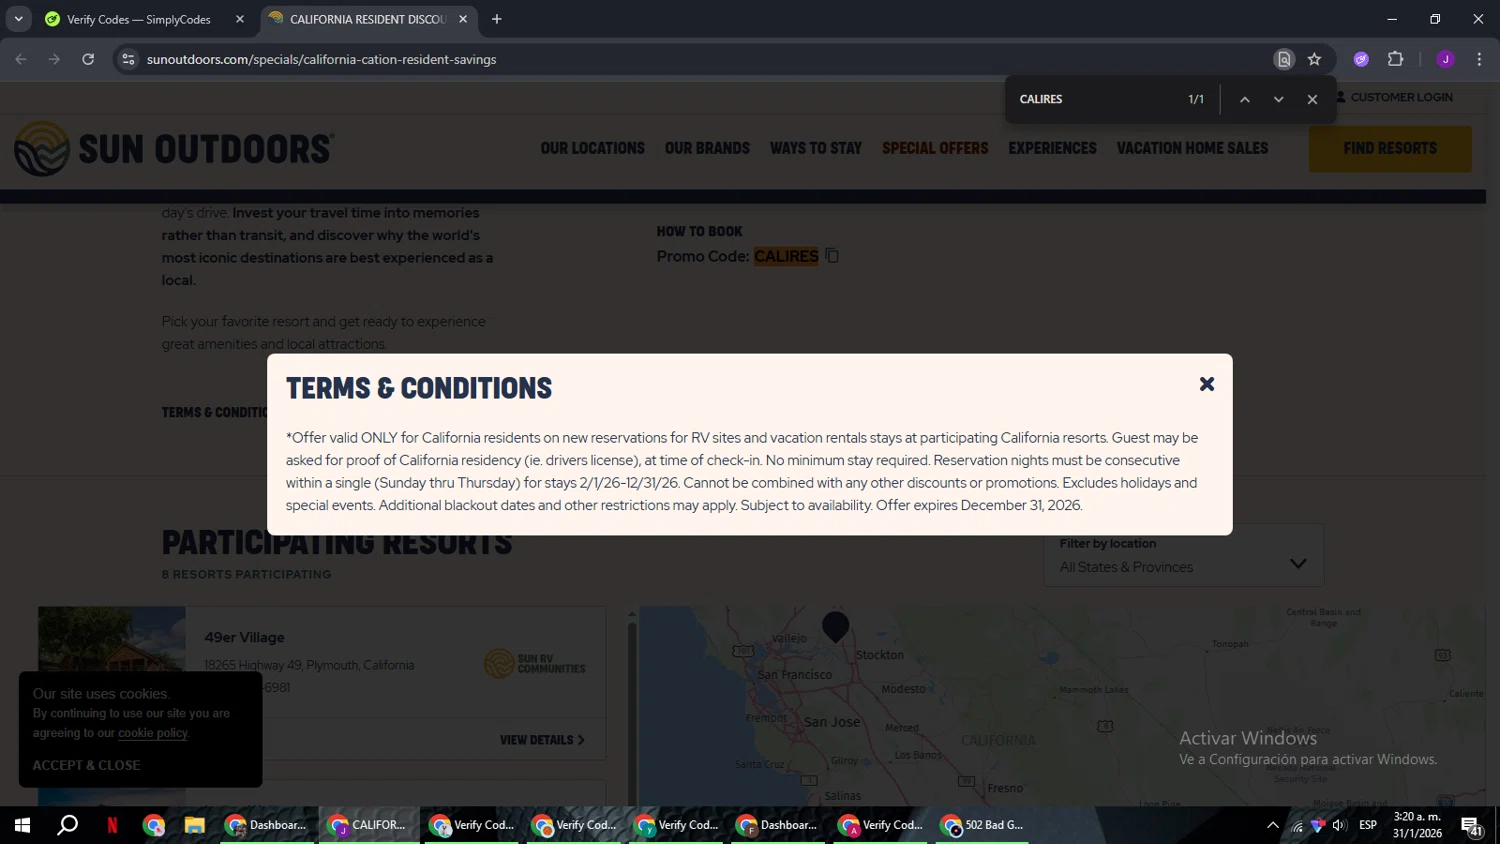Image resolution: width=1500 pixels, height=844 pixels.
Task: Open the Windows Start menu
Action: 22,825
